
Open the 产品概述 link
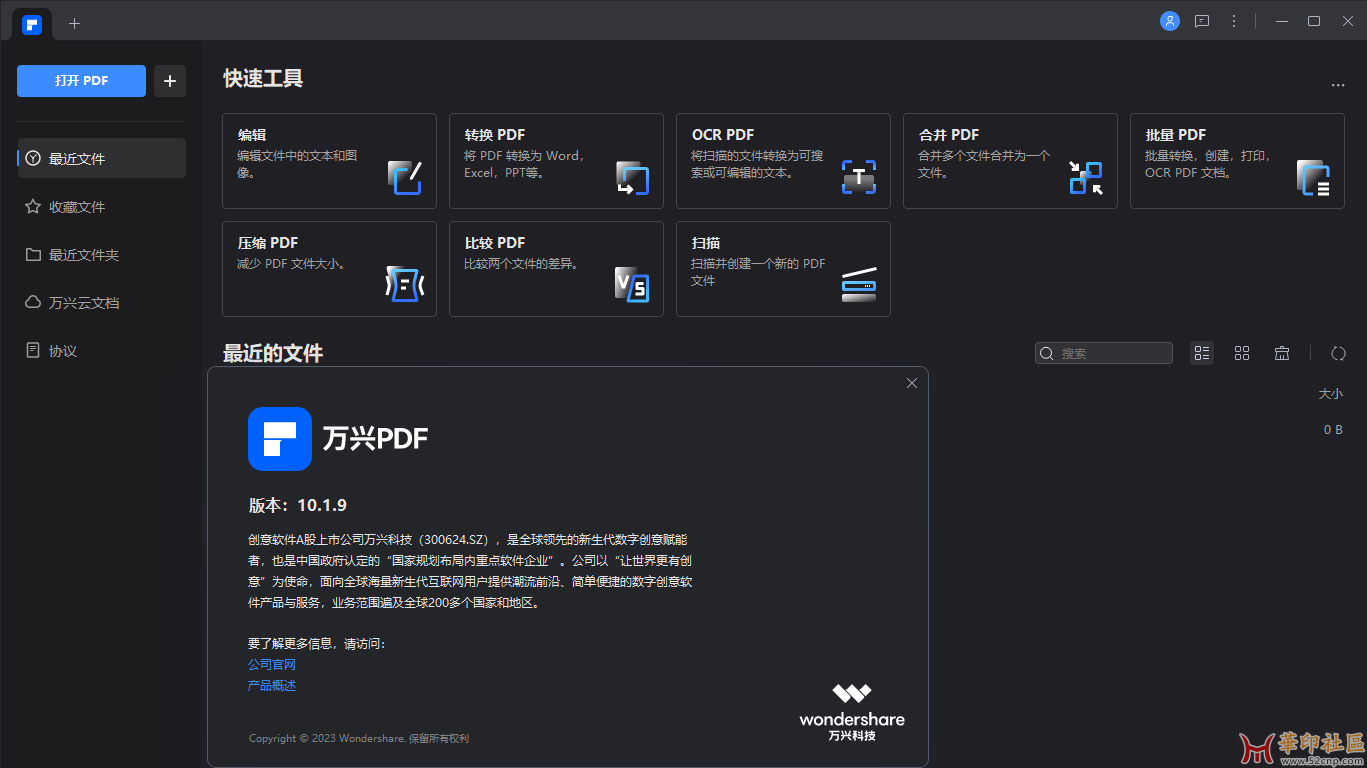pos(272,685)
